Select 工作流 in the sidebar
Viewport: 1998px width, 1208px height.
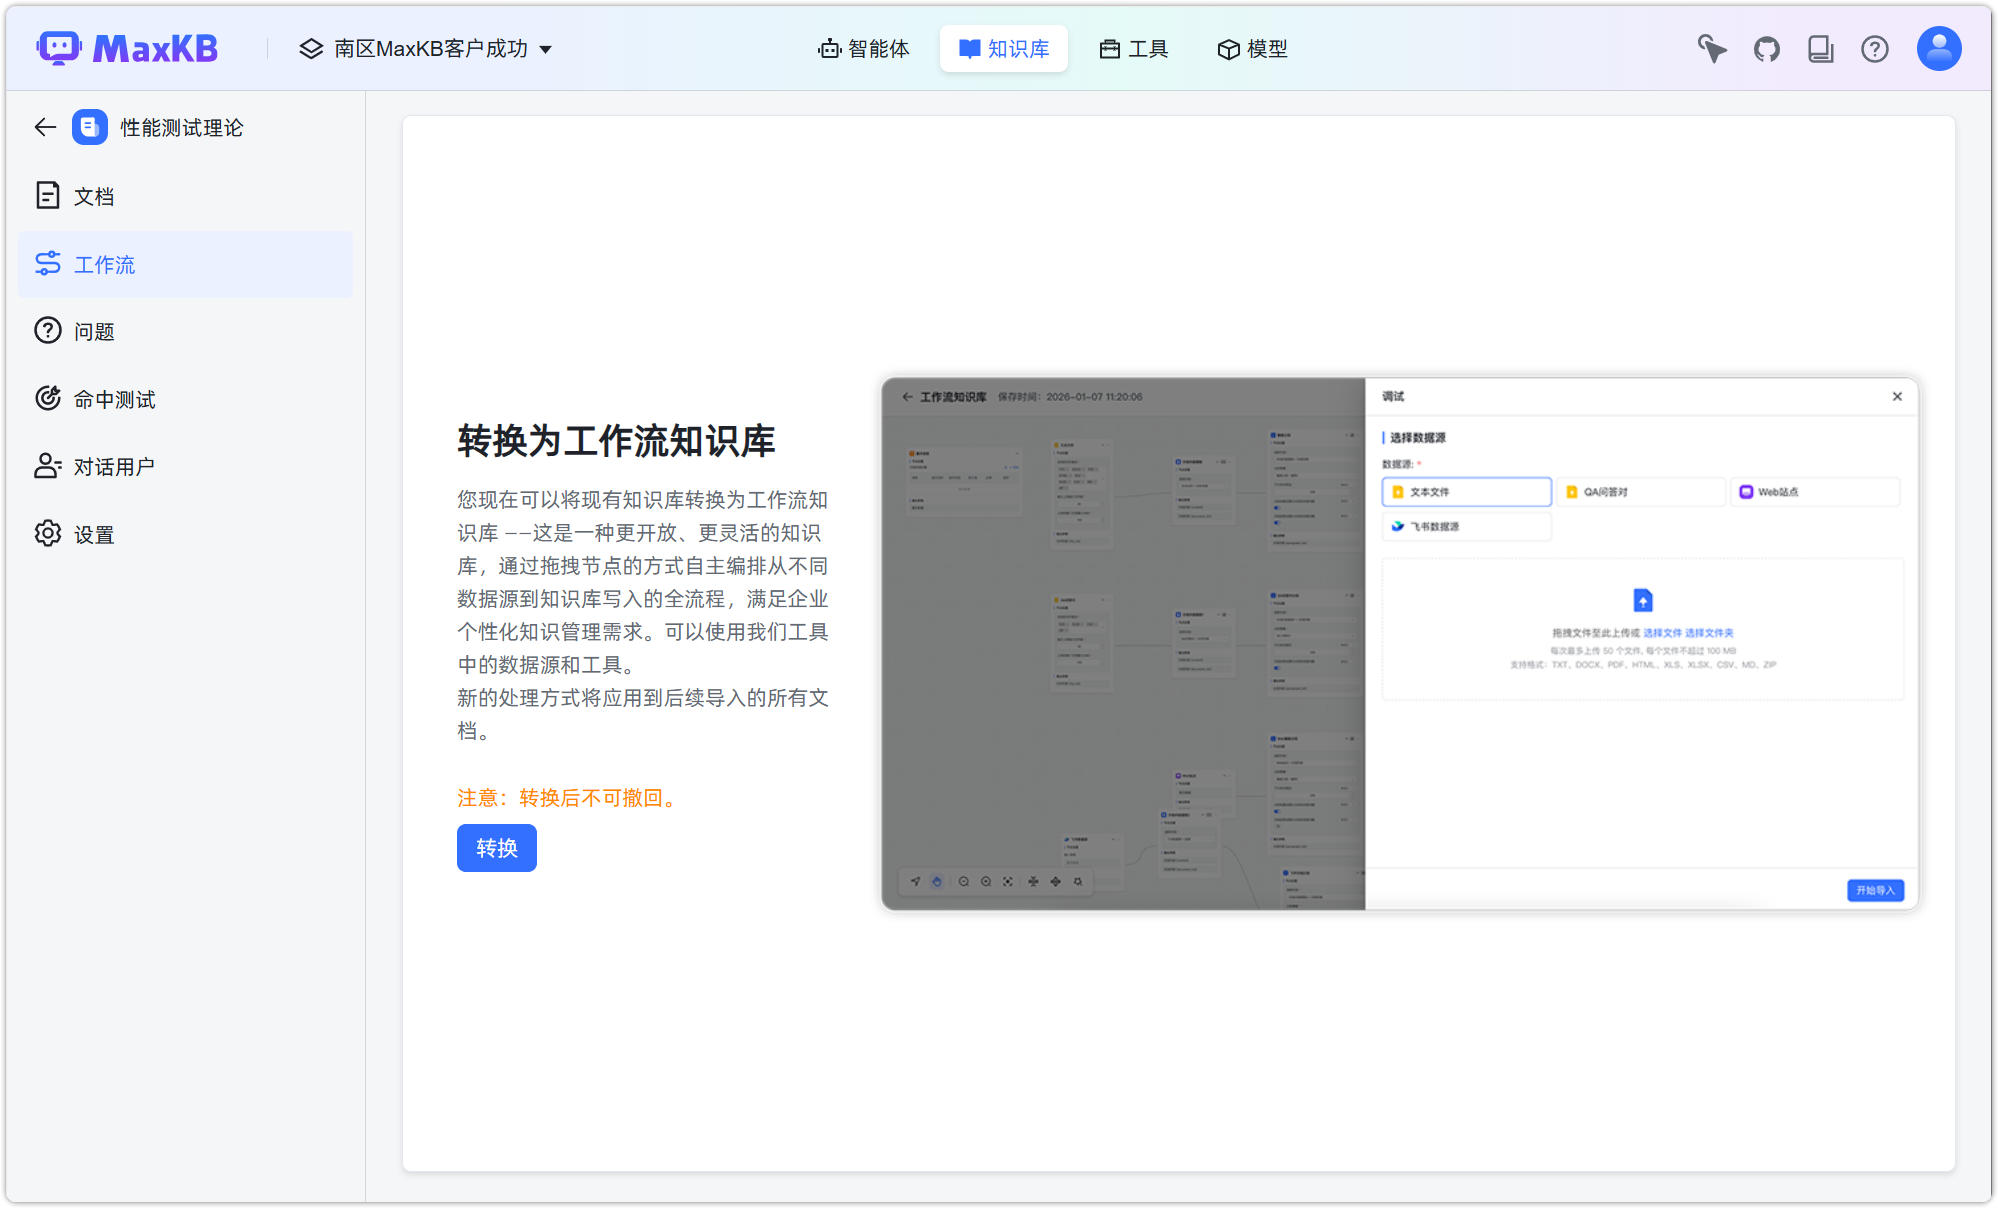(x=104, y=264)
